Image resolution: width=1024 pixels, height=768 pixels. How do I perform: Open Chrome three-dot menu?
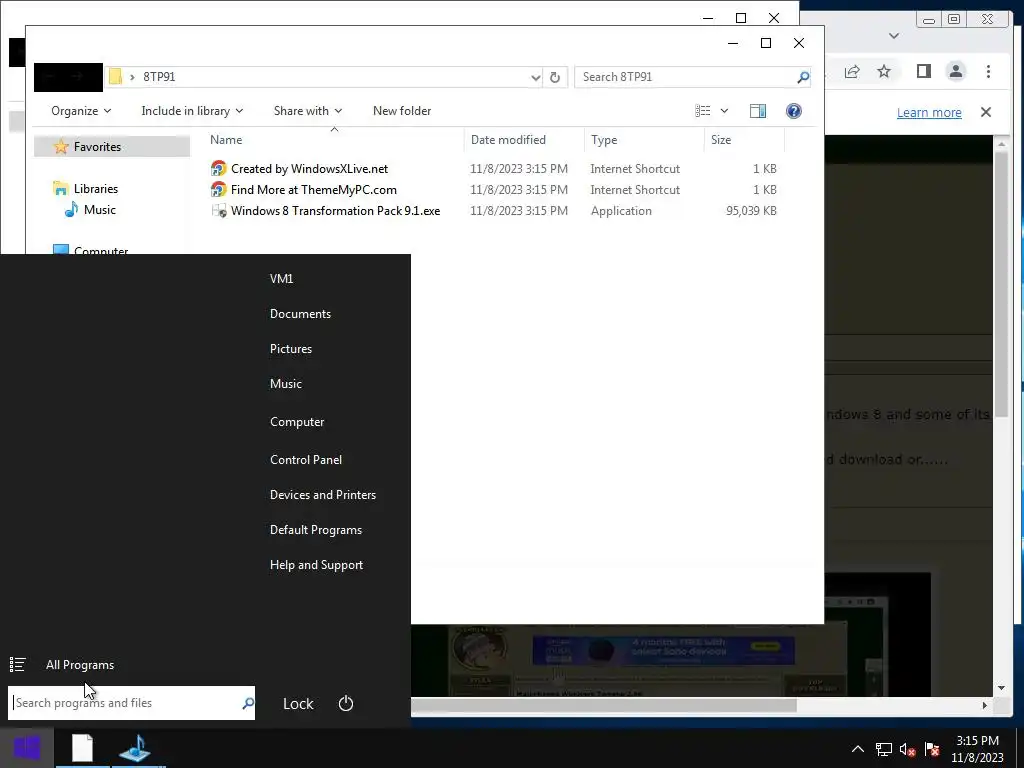988,71
